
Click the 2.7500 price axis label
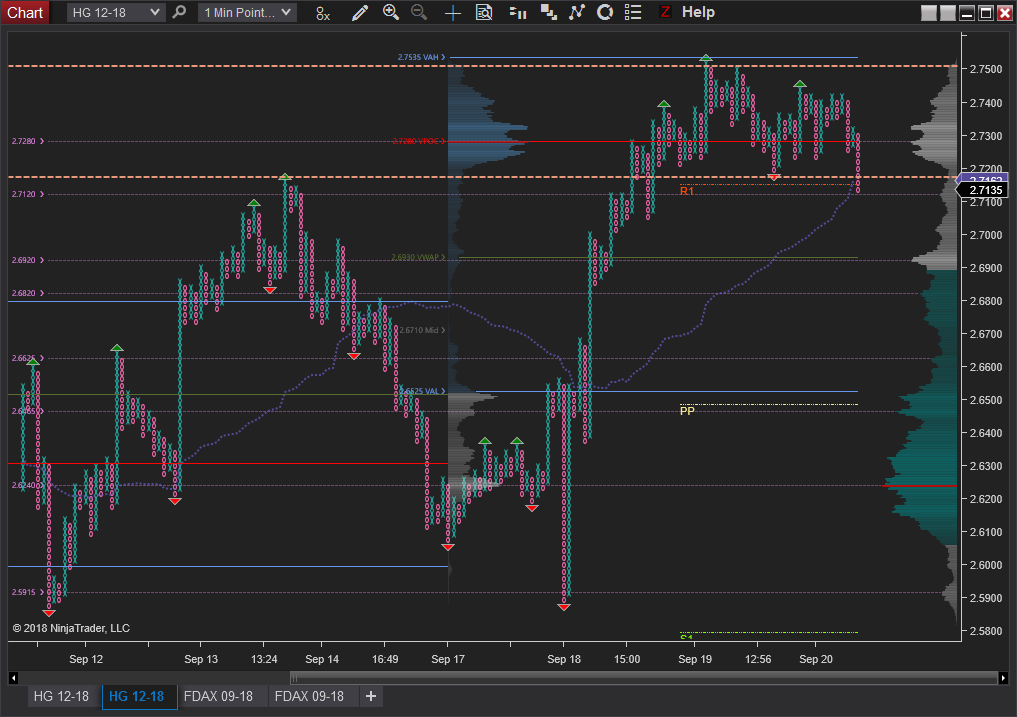(985, 69)
